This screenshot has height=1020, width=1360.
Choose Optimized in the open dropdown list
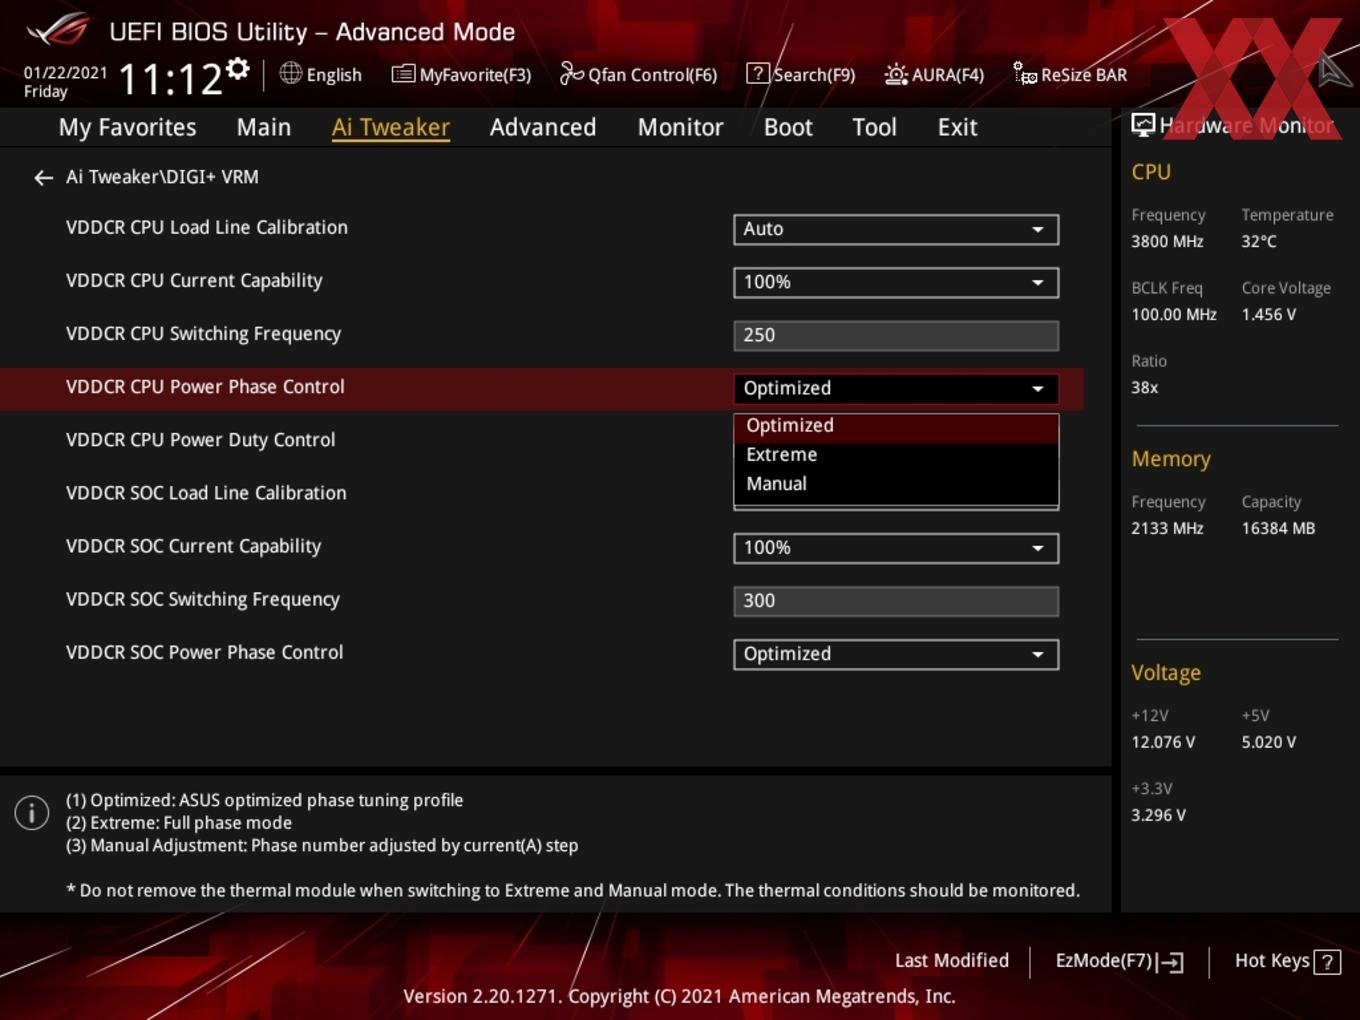click(896, 426)
